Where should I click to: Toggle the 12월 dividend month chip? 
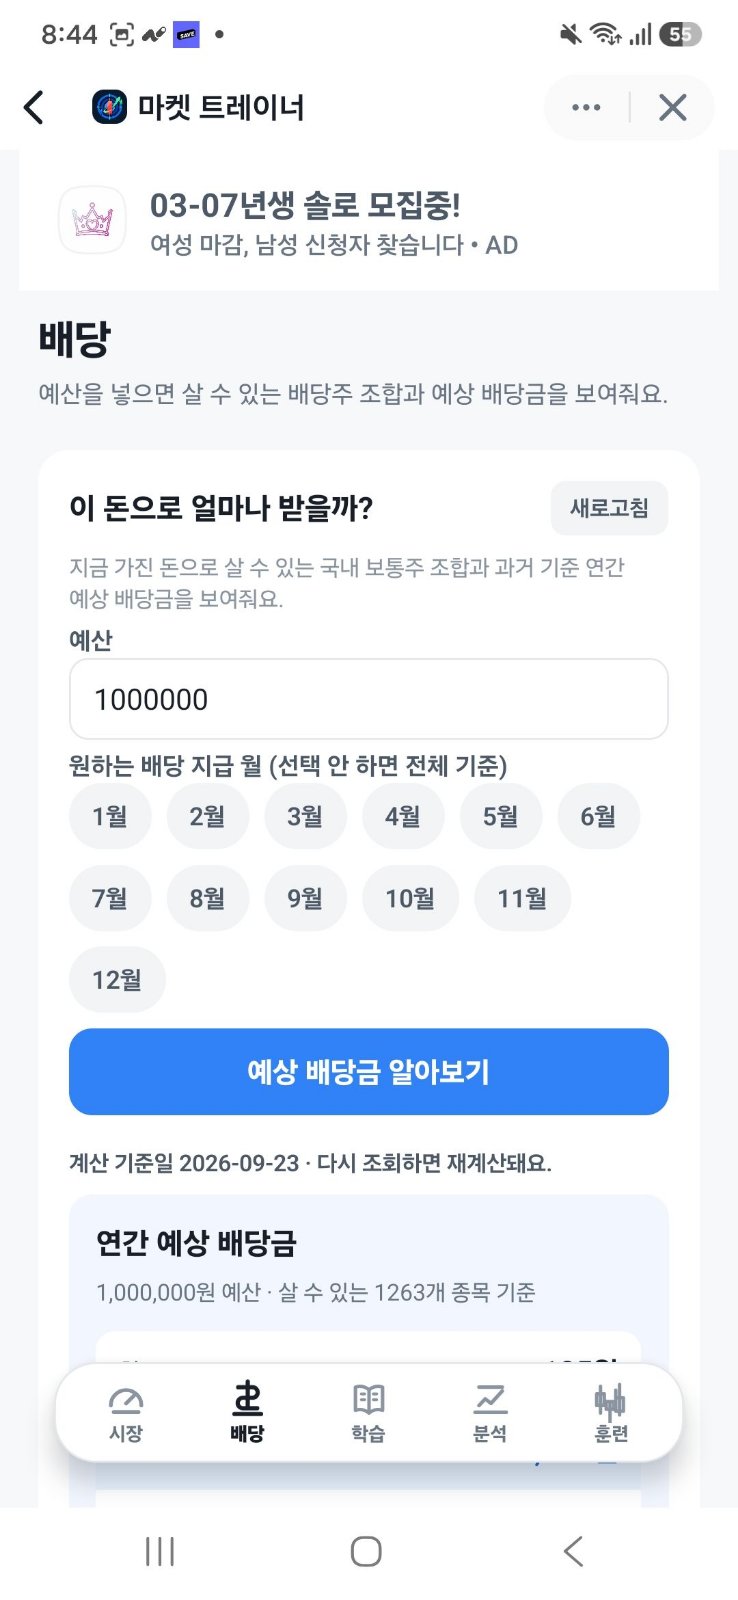[x=117, y=979]
